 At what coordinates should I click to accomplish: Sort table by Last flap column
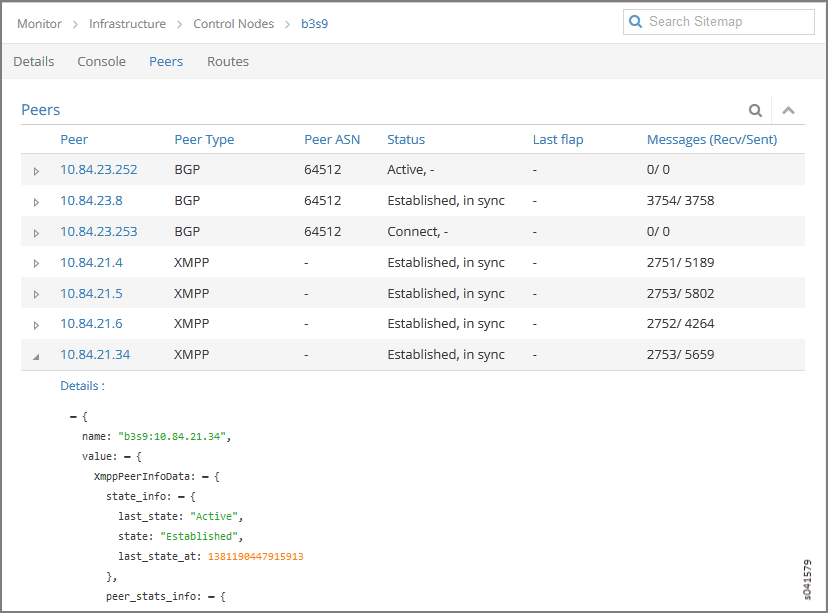pos(558,140)
